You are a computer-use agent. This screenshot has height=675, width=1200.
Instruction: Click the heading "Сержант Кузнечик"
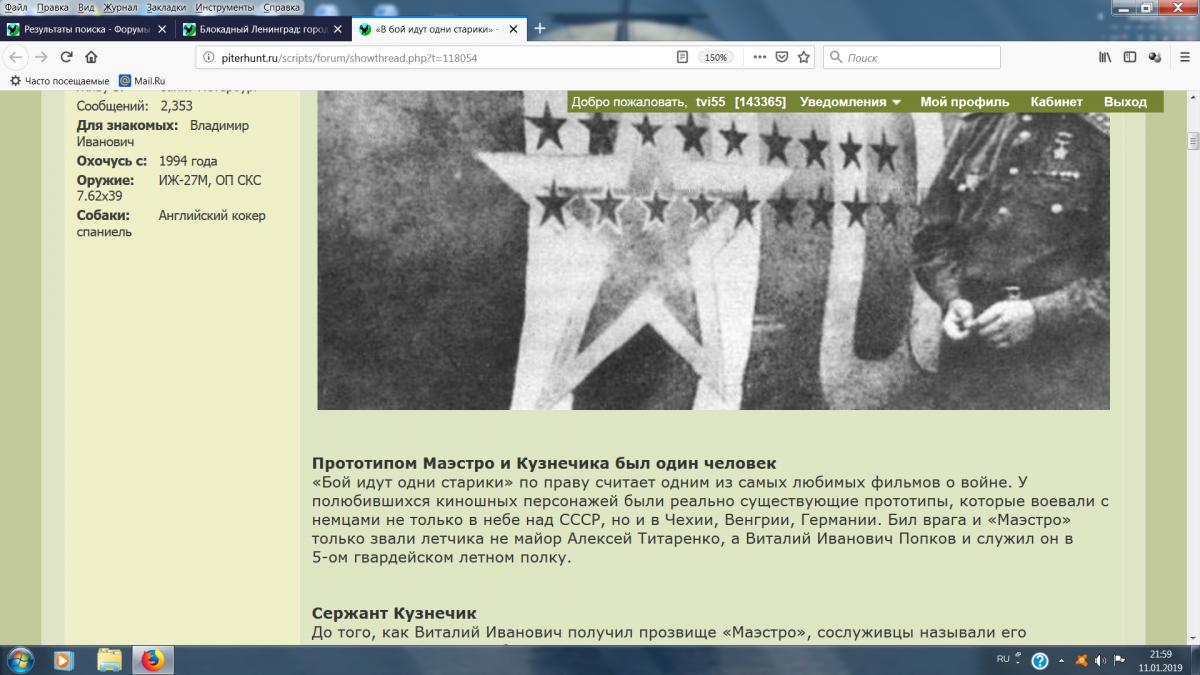(x=394, y=613)
